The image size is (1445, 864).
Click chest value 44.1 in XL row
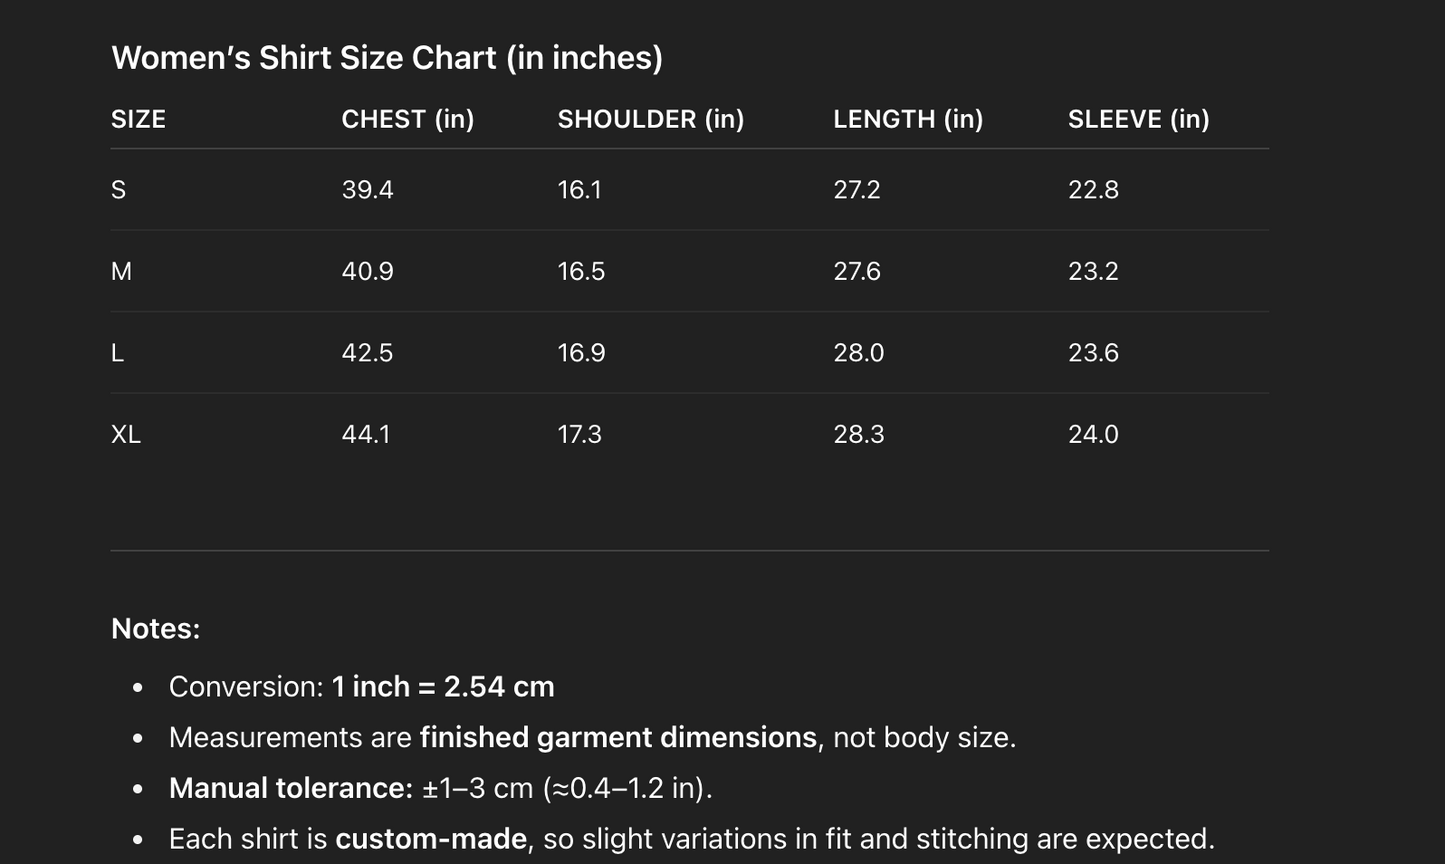[x=366, y=434]
